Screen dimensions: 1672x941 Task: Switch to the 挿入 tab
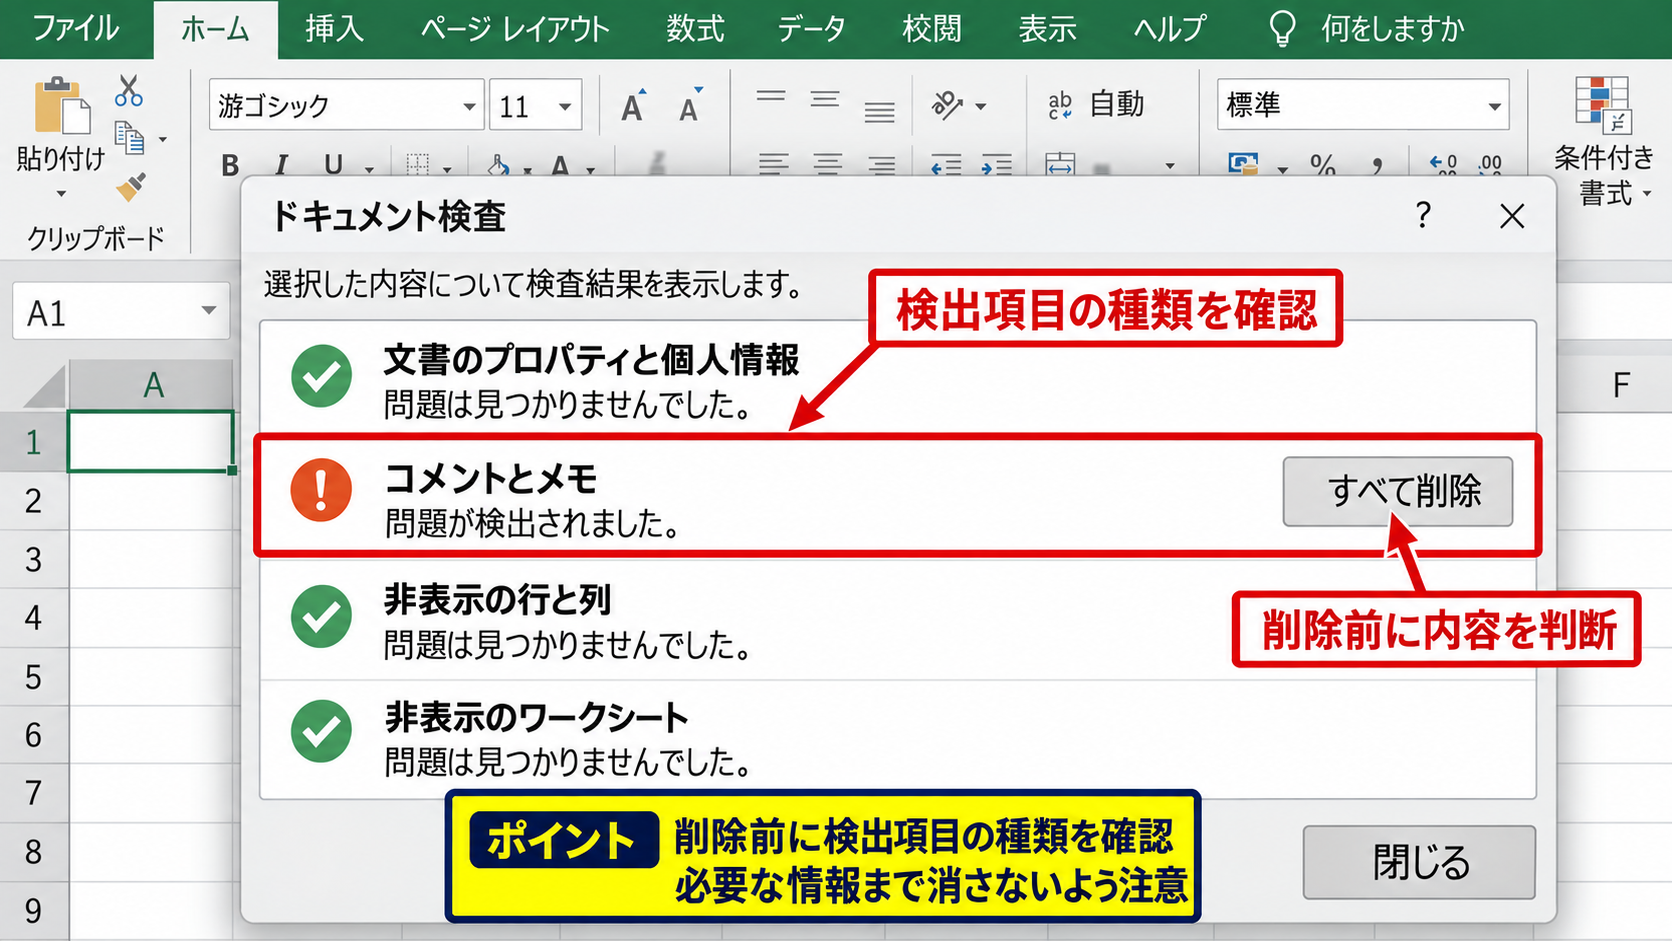tap(334, 28)
